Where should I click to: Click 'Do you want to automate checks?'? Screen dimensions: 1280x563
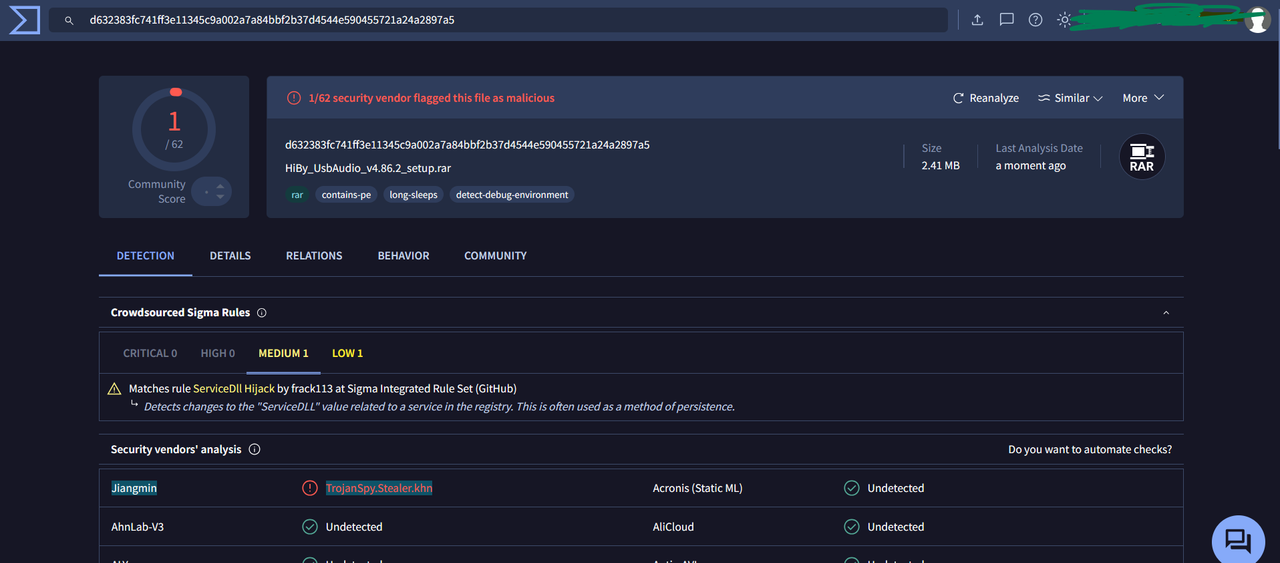pyautogui.click(x=1090, y=450)
